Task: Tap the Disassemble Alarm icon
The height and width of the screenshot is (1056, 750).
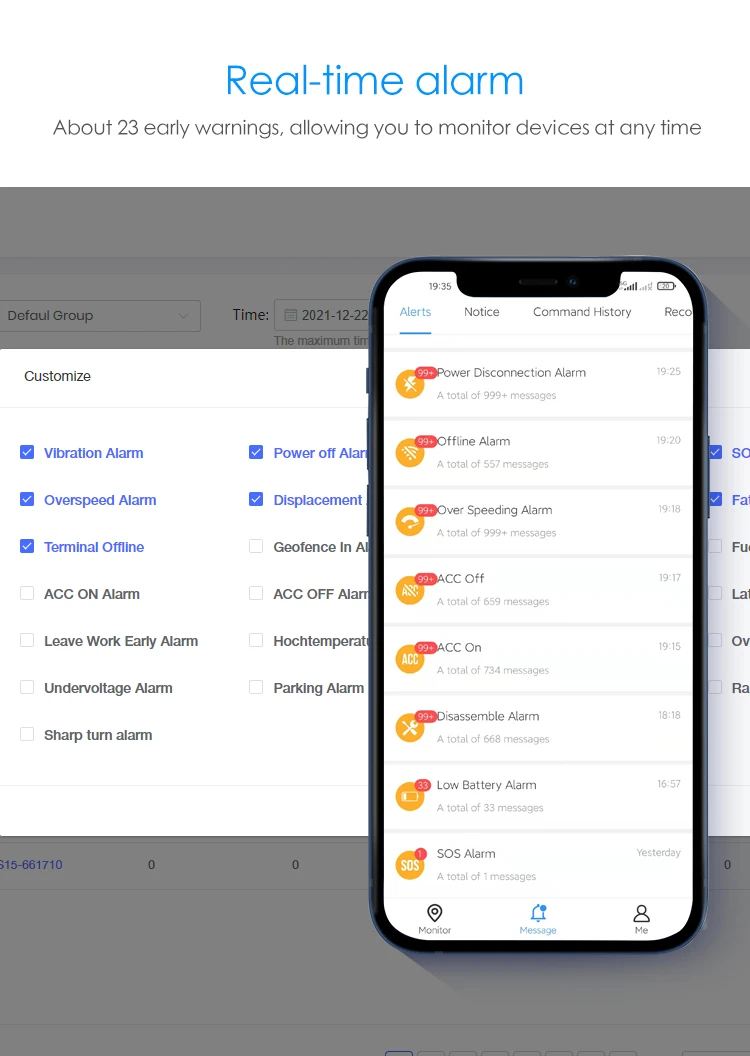Action: tap(410, 728)
